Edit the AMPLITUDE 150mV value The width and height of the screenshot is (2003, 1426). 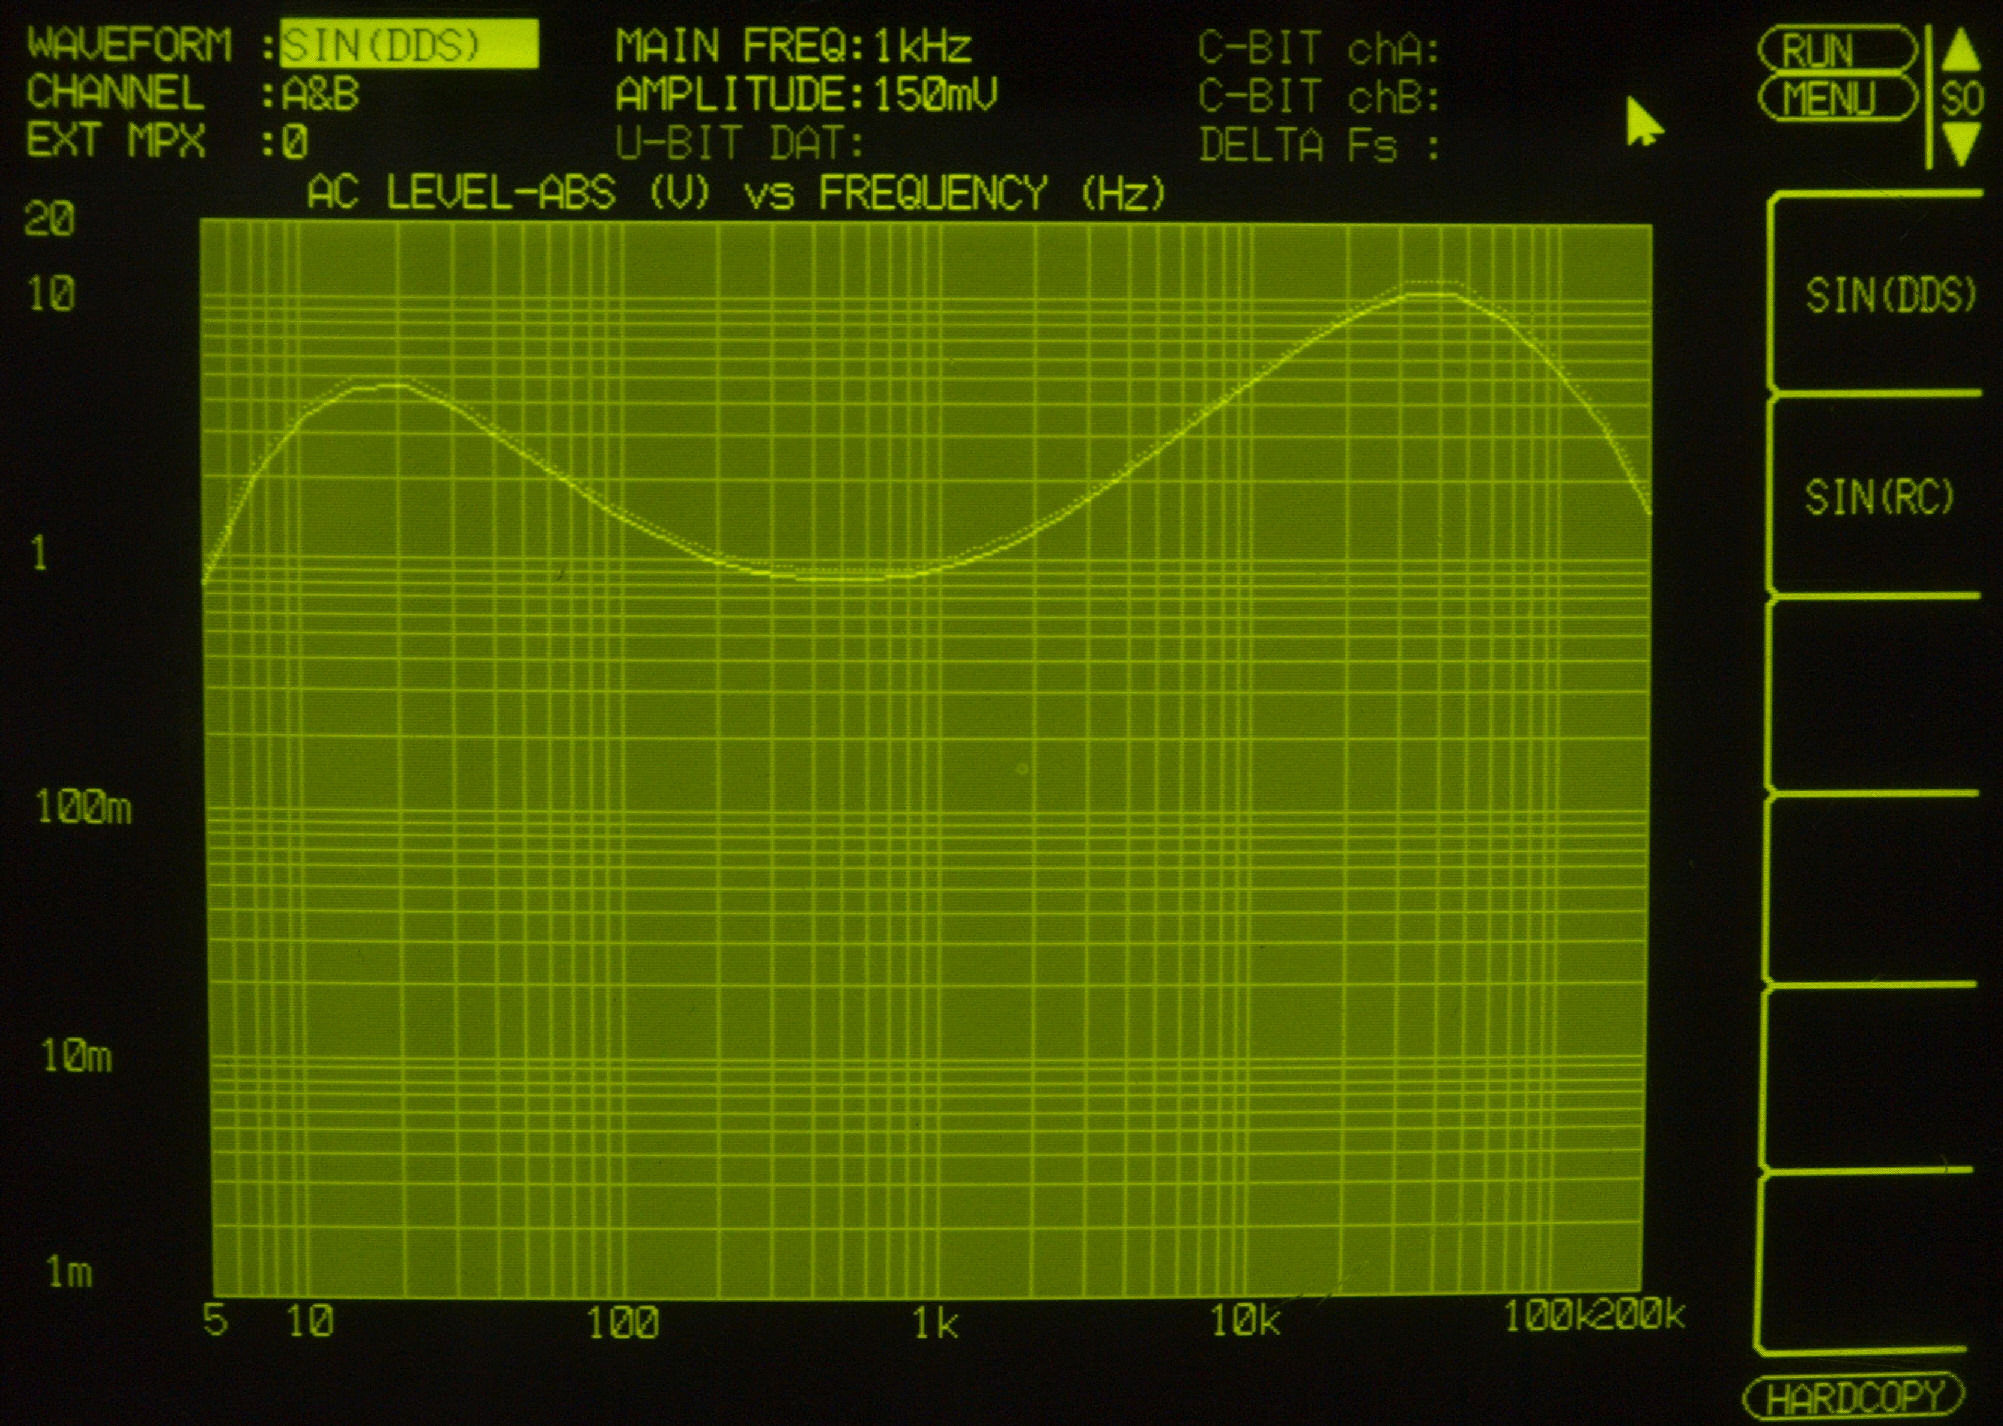pos(934,95)
